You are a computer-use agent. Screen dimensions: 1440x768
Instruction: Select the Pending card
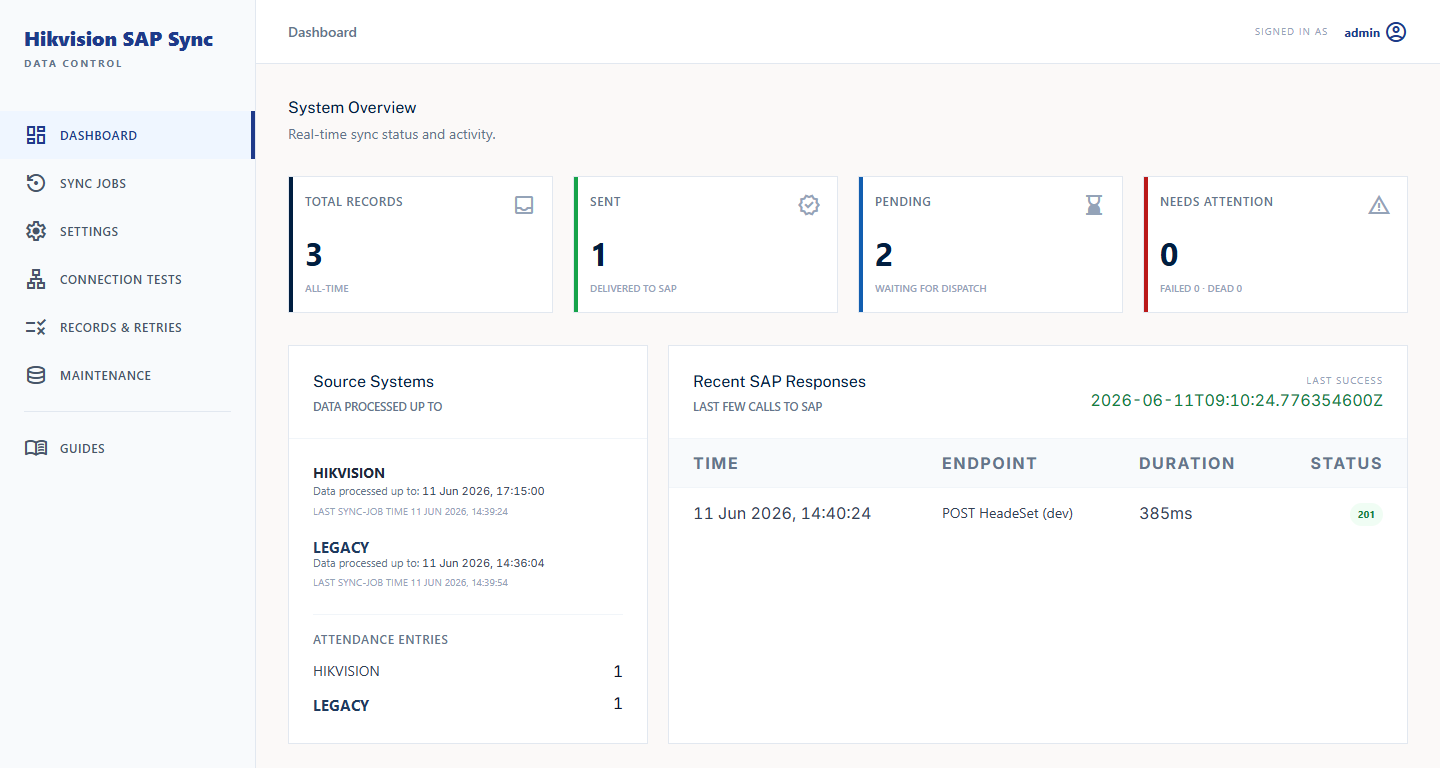[991, 245]
